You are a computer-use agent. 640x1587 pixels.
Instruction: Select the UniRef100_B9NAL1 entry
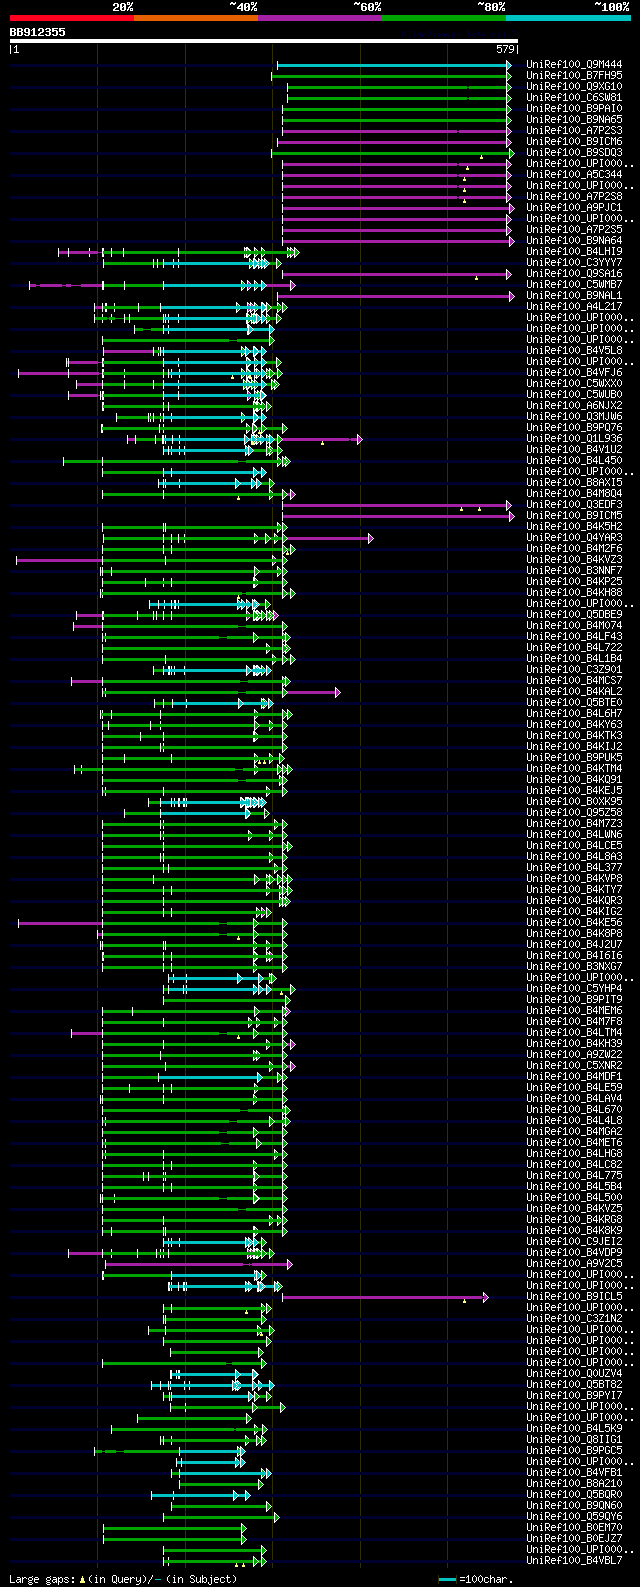(x=575, y=296)
